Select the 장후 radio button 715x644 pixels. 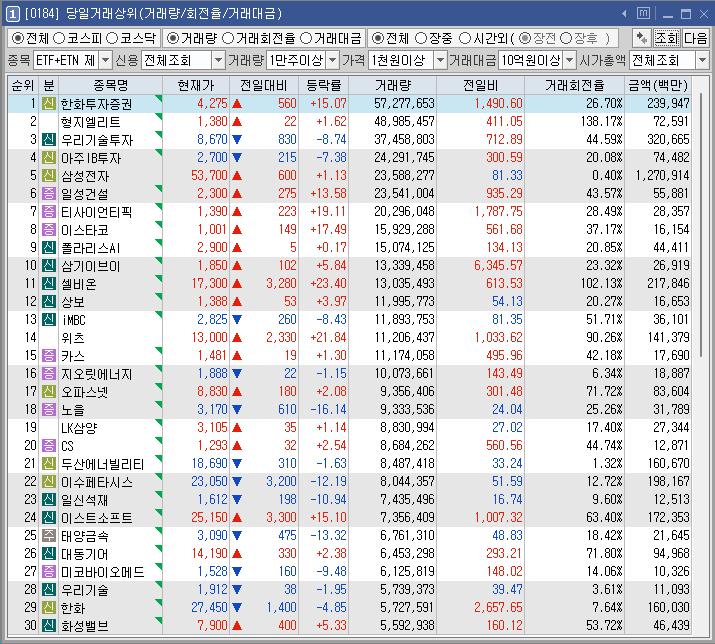[x=566, y=38]
